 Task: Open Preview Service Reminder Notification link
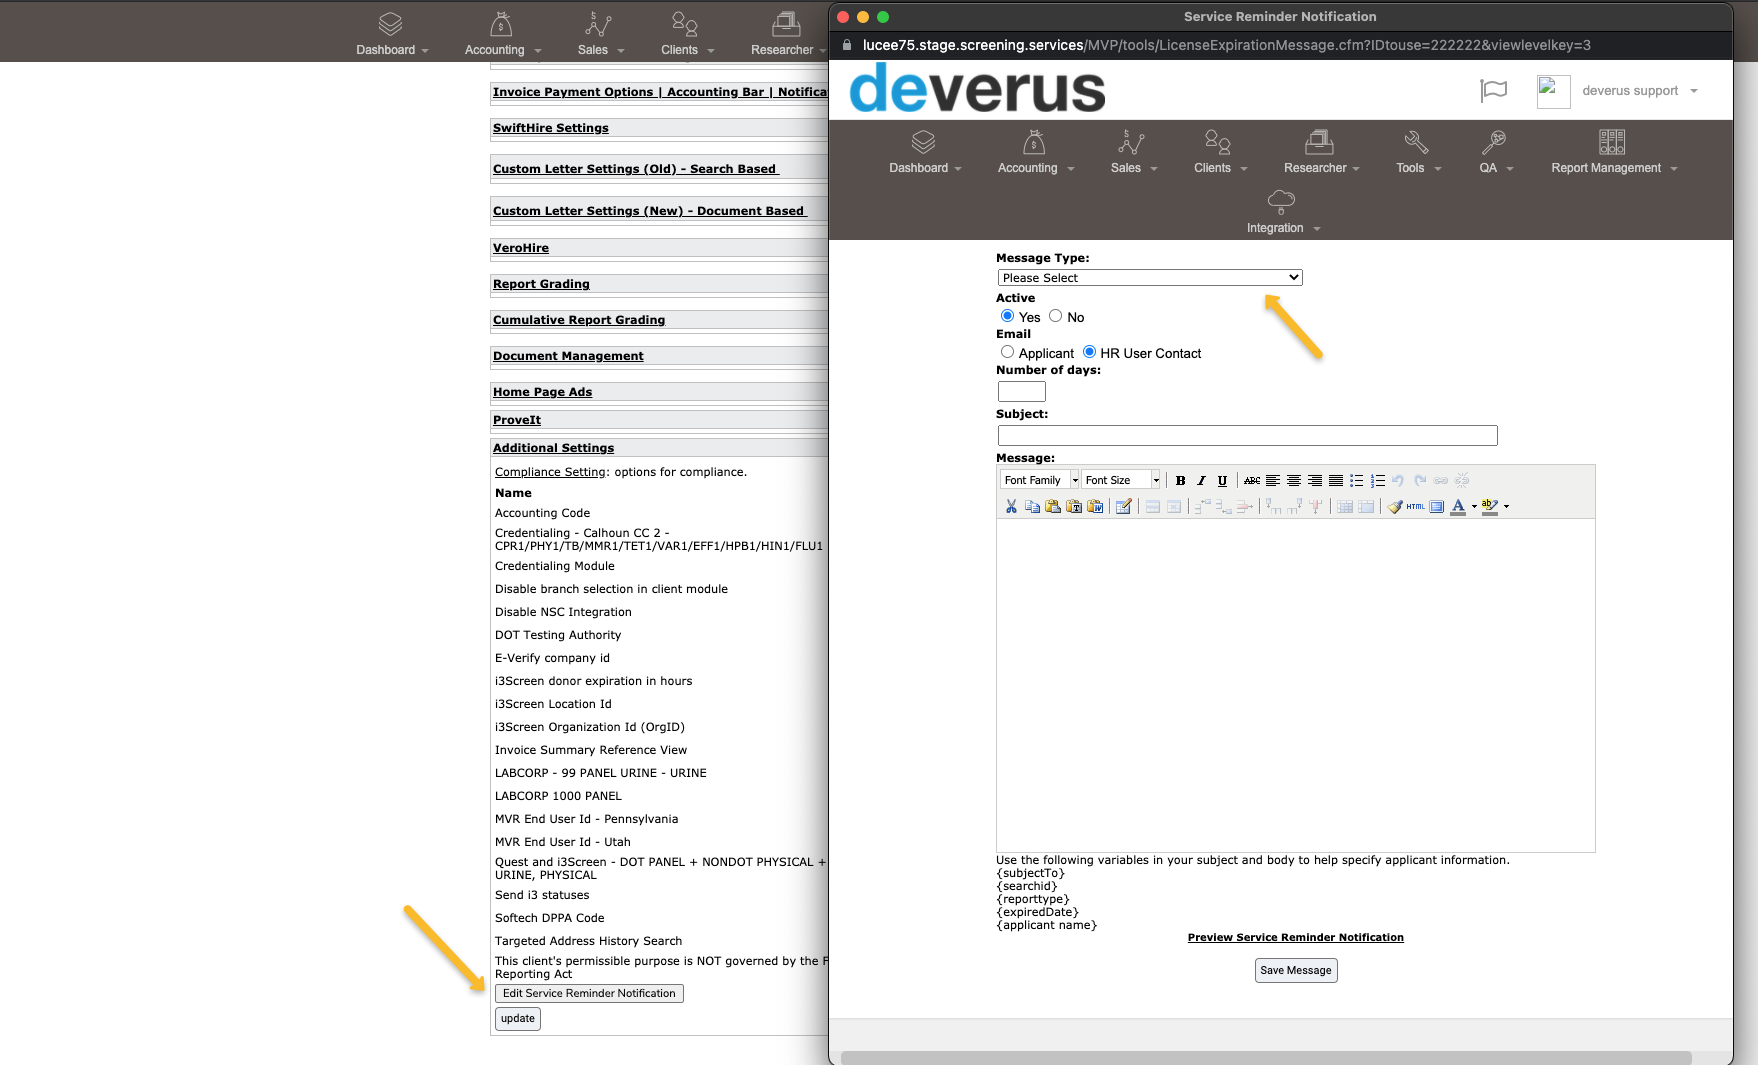[1296, 937]
